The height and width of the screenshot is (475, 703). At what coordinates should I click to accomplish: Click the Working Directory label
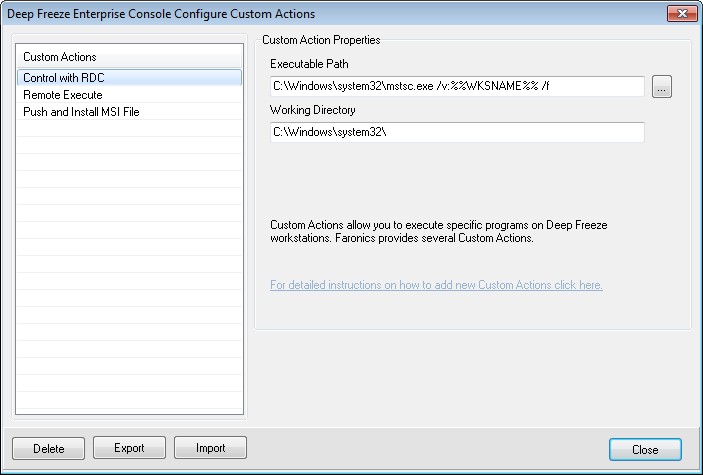313,110
